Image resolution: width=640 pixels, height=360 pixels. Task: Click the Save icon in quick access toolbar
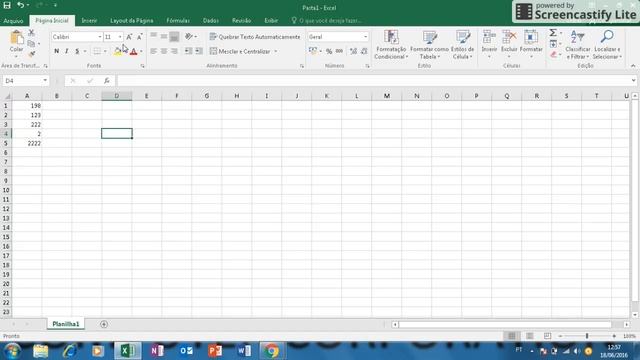pyautogui.click(x=7, y=5)
